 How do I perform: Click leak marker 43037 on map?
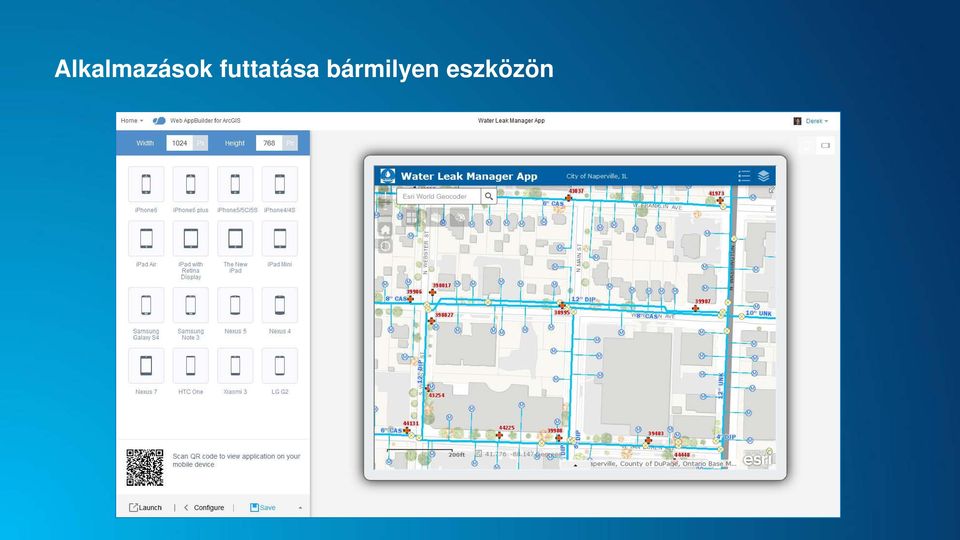click(x=569, y=198)
